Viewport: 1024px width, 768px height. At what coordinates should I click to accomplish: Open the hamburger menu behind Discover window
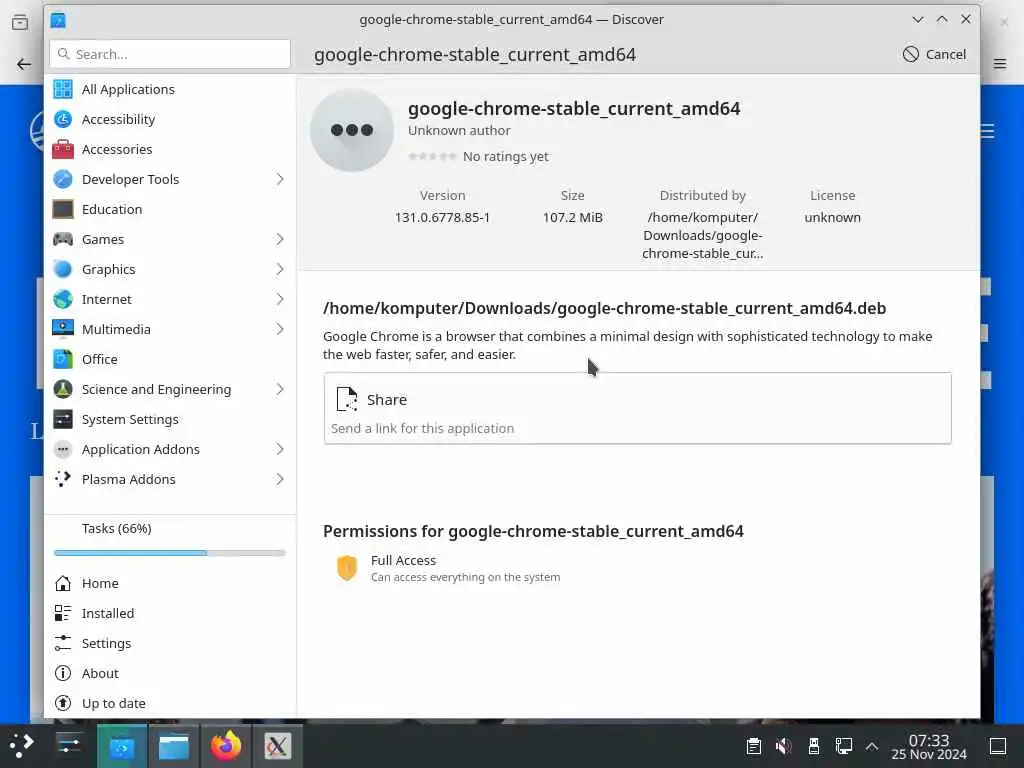[x=1000, y=63]
